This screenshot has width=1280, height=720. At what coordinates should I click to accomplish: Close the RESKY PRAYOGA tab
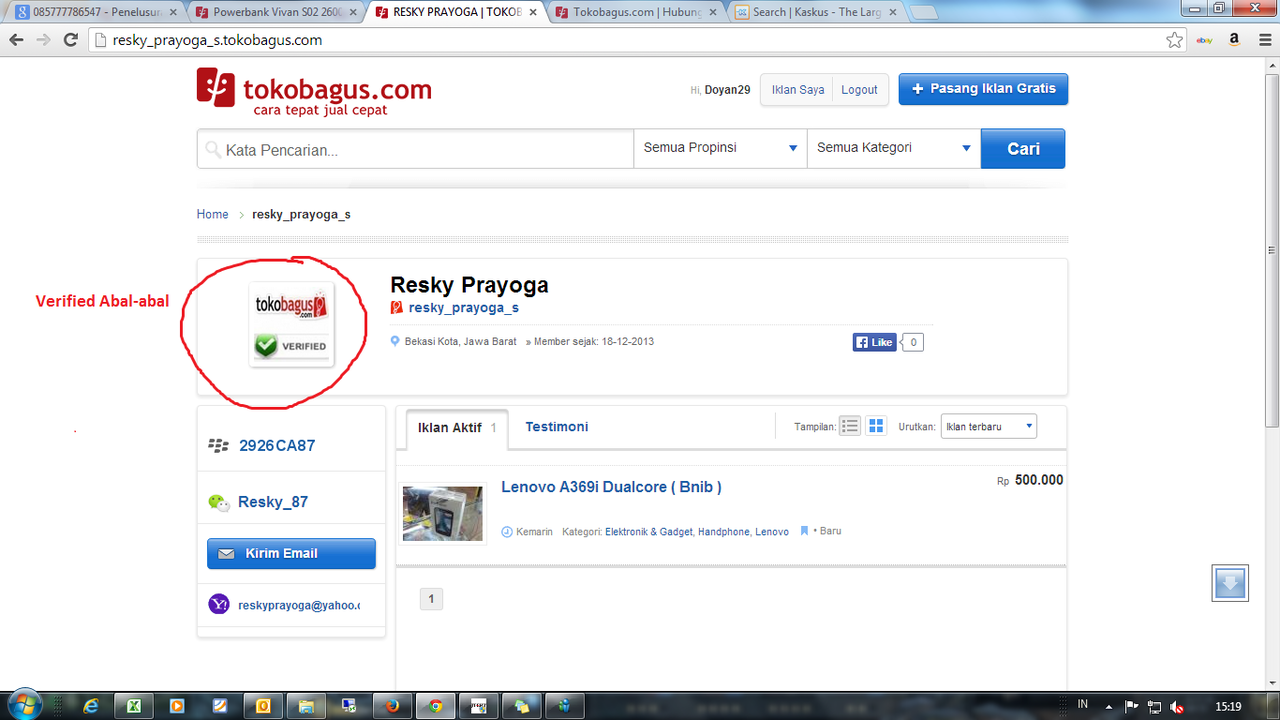[531, 12]
